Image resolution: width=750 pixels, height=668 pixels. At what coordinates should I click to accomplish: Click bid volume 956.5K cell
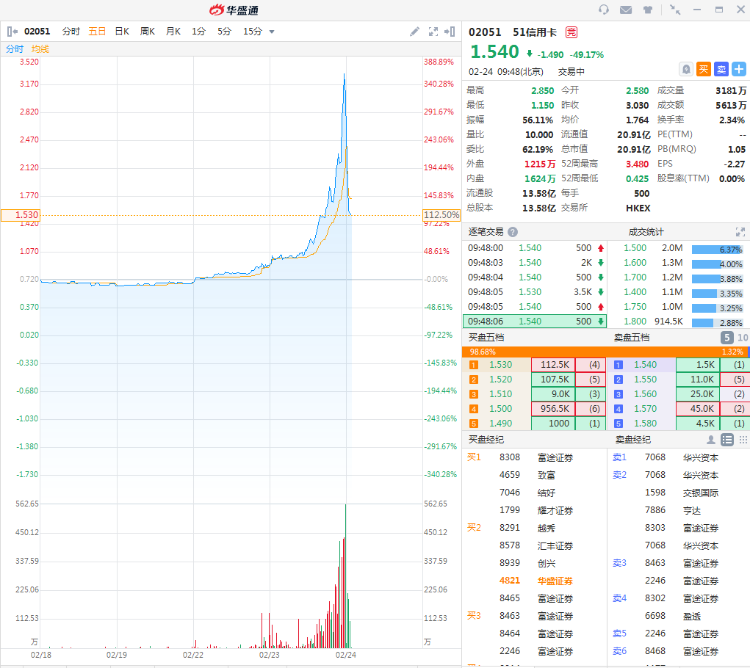tap(553, 409)
